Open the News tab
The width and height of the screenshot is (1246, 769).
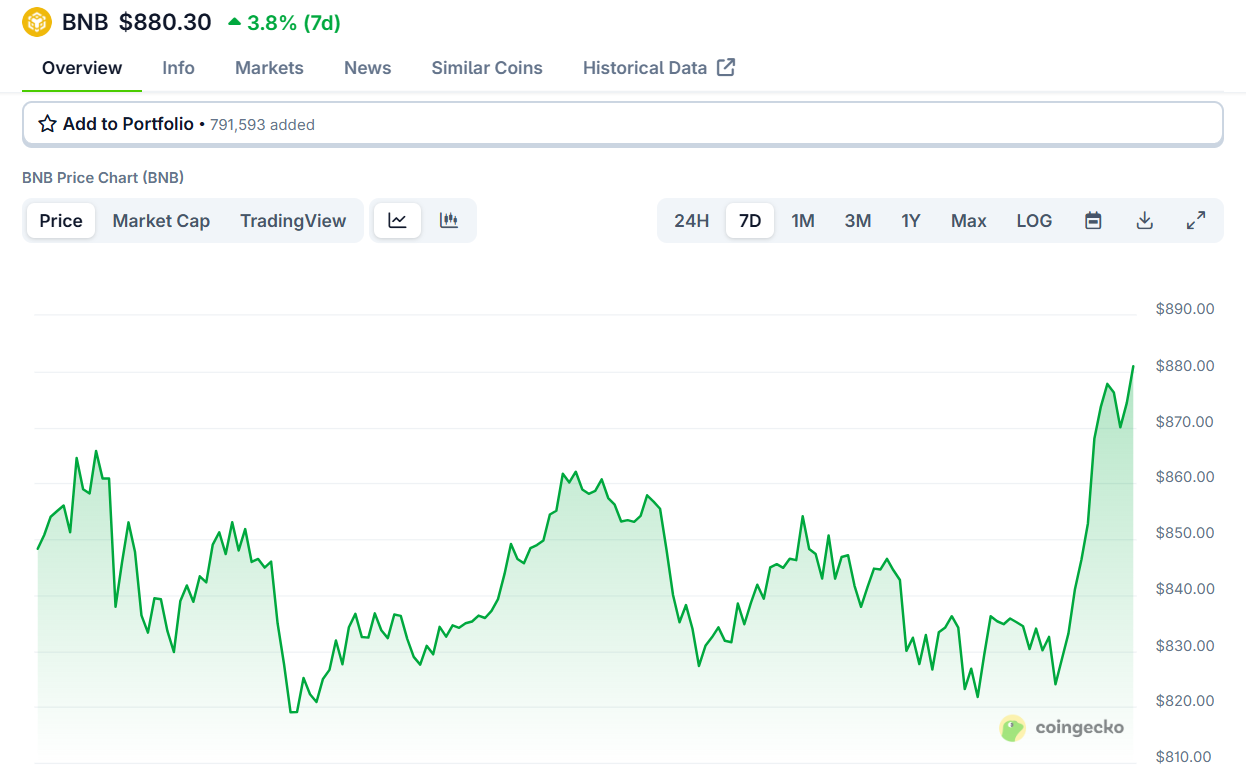(367, 68)
